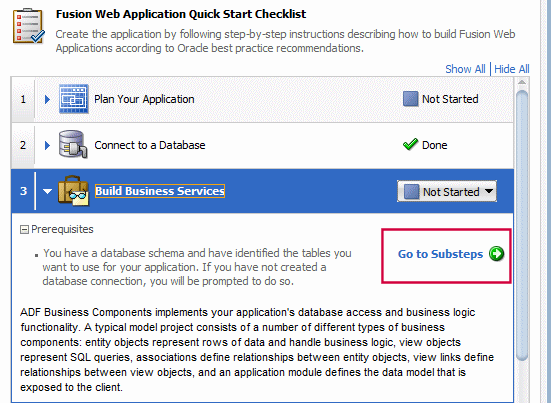Open the Go to Substeps link
This screenshot has width=551, height=403.
440,254
